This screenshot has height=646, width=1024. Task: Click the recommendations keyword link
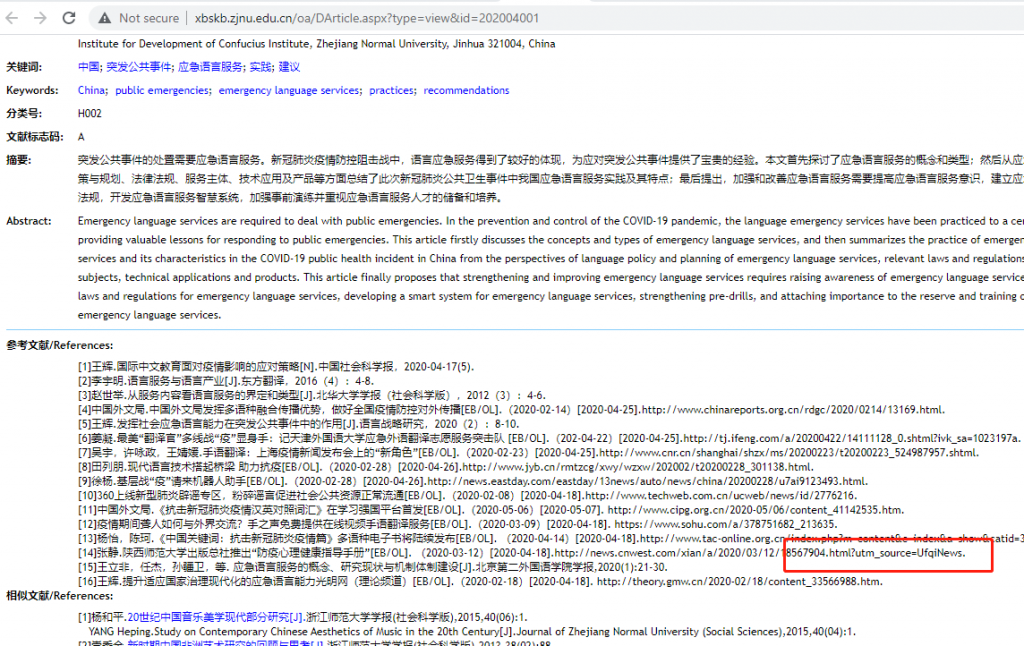pos(466,90)
